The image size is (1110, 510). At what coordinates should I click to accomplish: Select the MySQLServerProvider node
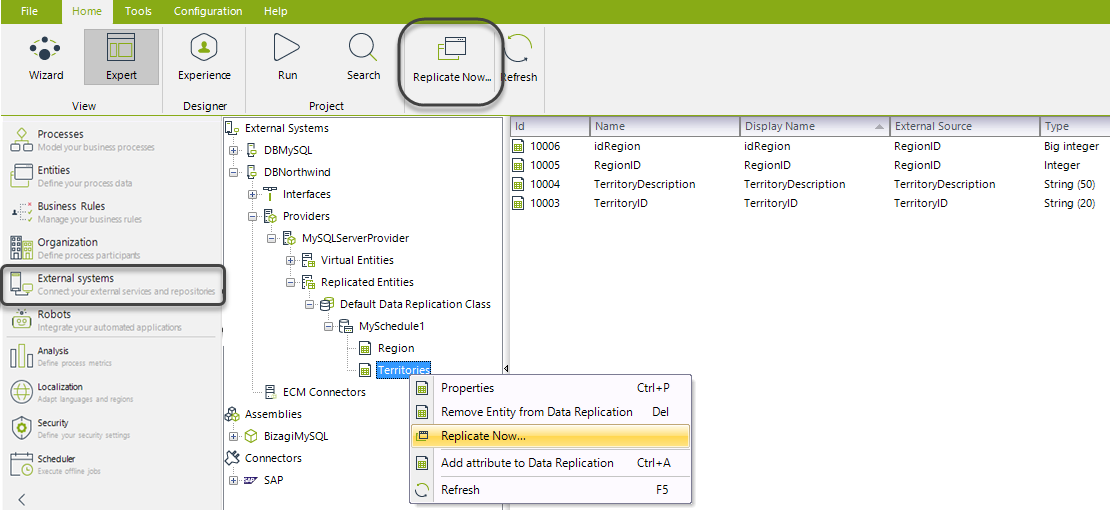[355, 238]
